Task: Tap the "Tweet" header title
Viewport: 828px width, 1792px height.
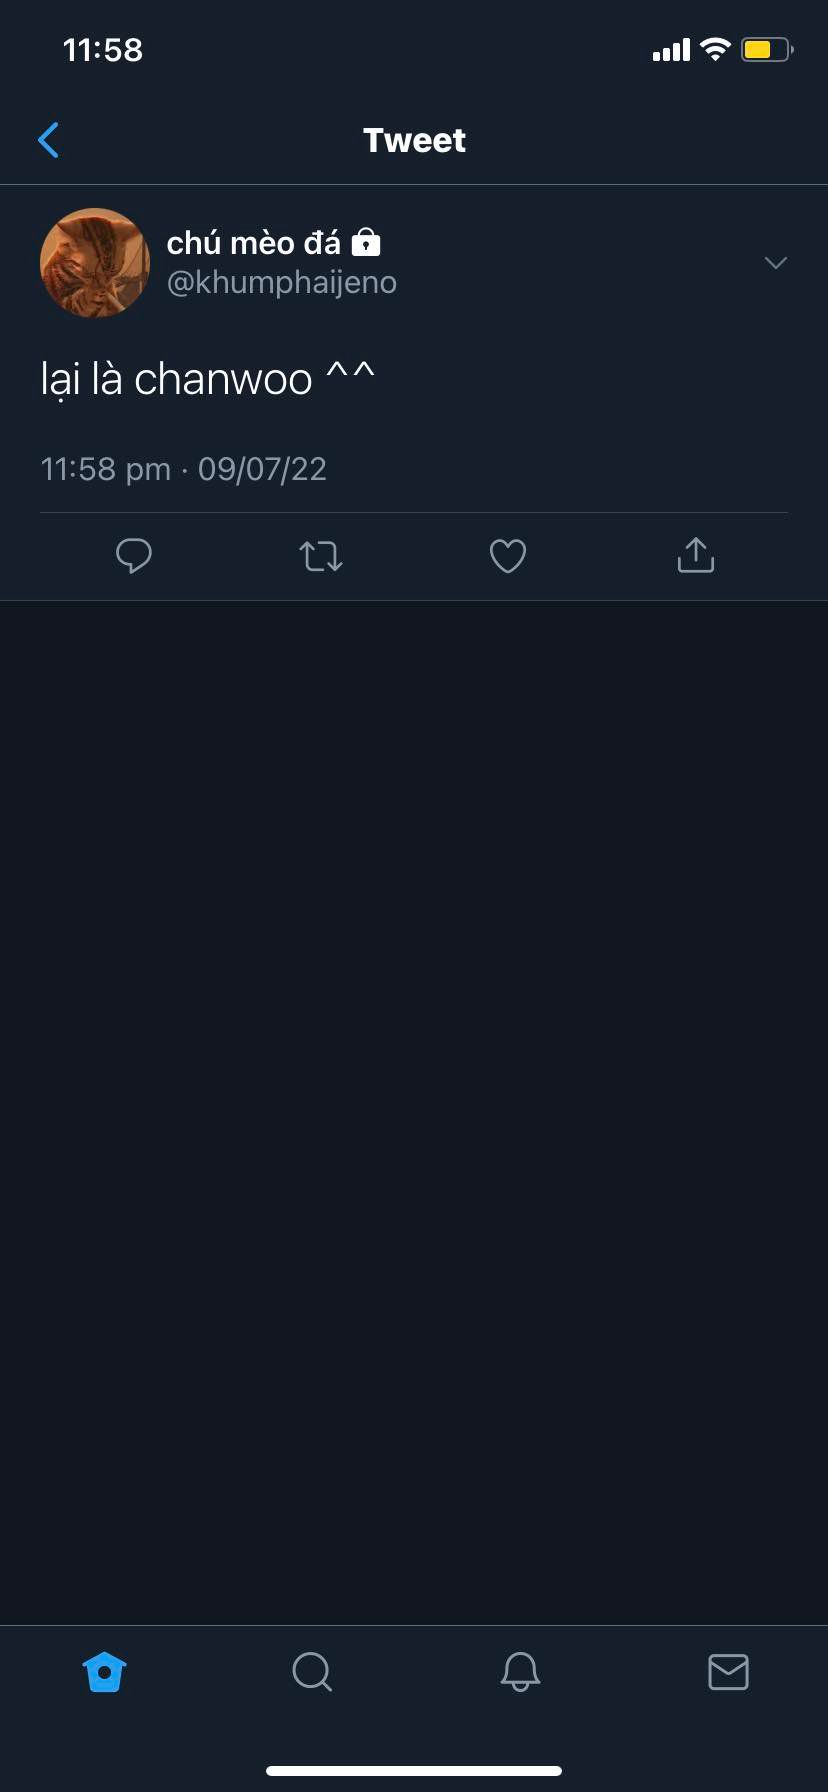Action: click(x=414, y=140)
